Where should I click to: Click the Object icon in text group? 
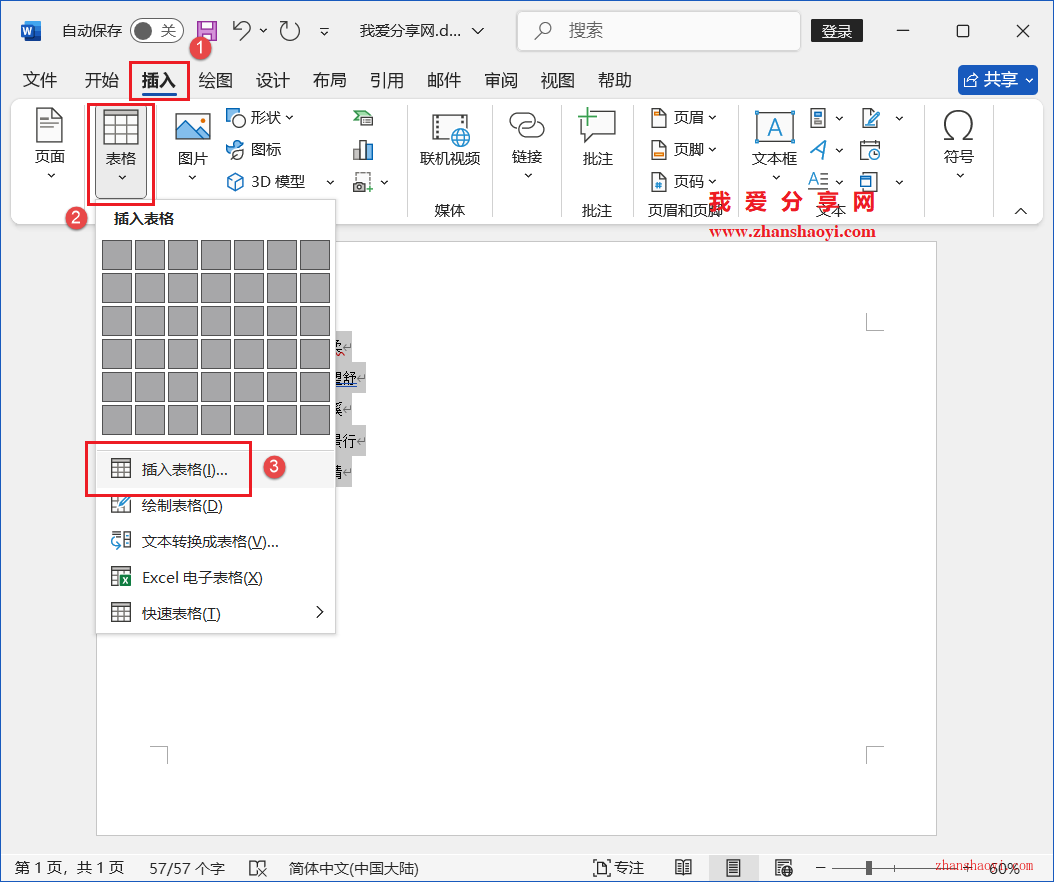click(869, 182)
